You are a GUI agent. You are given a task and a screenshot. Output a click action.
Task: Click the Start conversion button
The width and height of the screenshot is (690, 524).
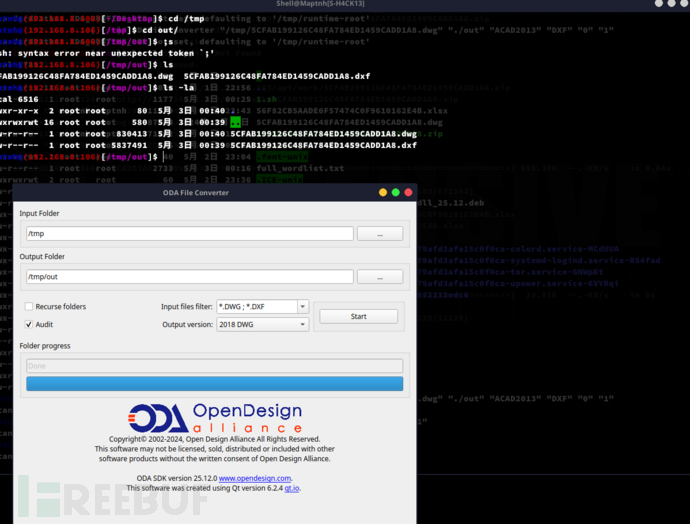(358, 316)
